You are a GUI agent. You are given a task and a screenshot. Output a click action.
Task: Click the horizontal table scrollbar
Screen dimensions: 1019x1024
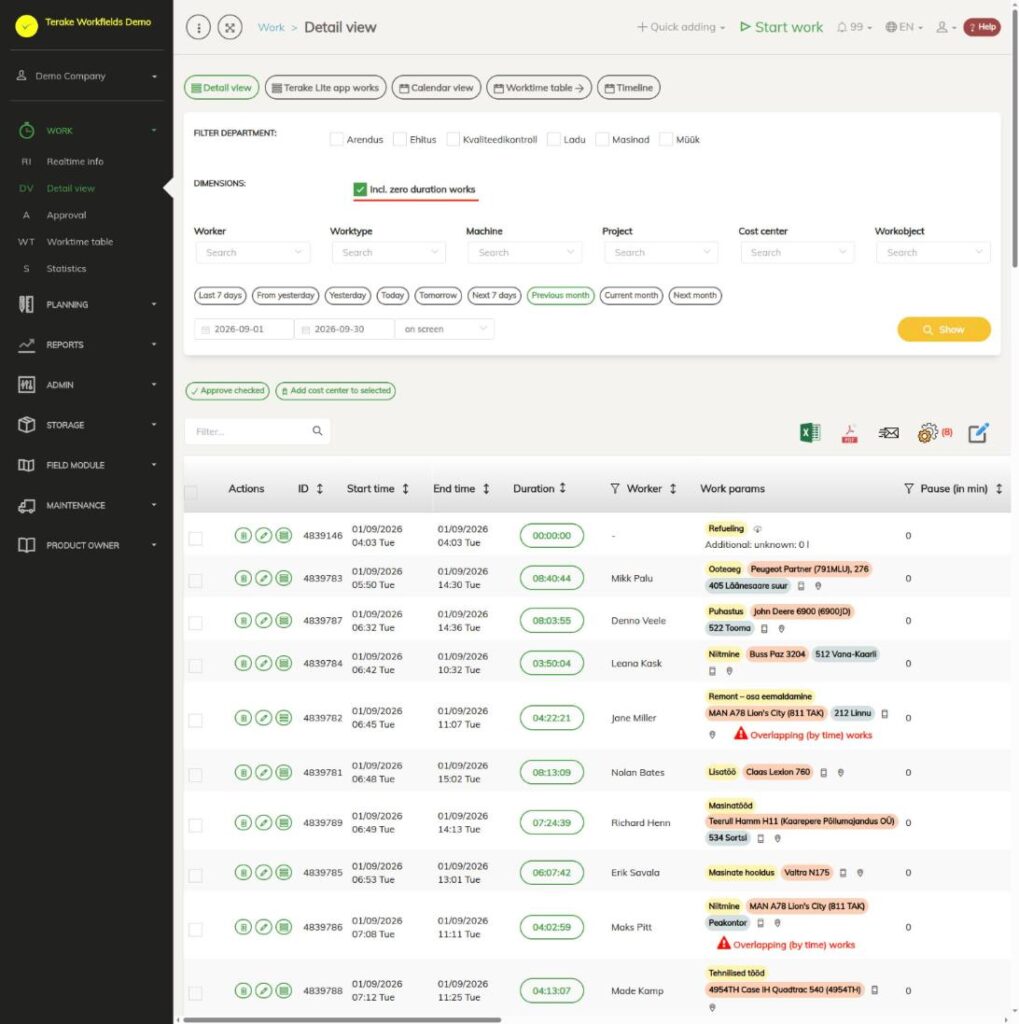point(342,1019)
